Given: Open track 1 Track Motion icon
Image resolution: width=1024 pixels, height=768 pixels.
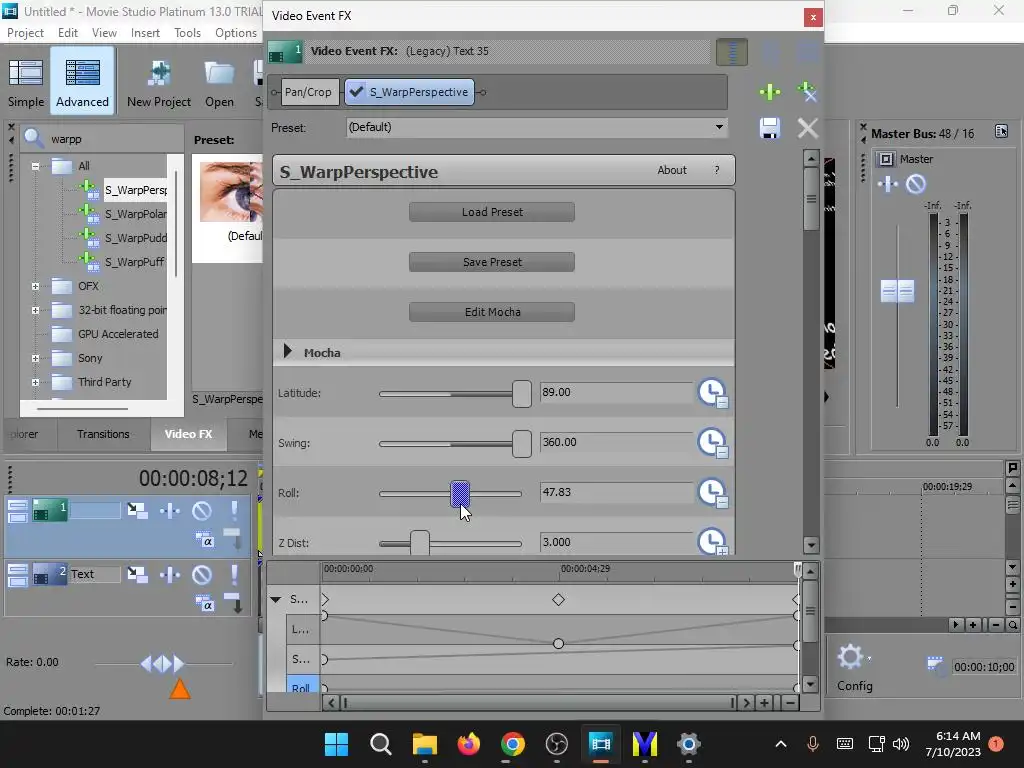Looking at the screenshot, I should point(137,510).
